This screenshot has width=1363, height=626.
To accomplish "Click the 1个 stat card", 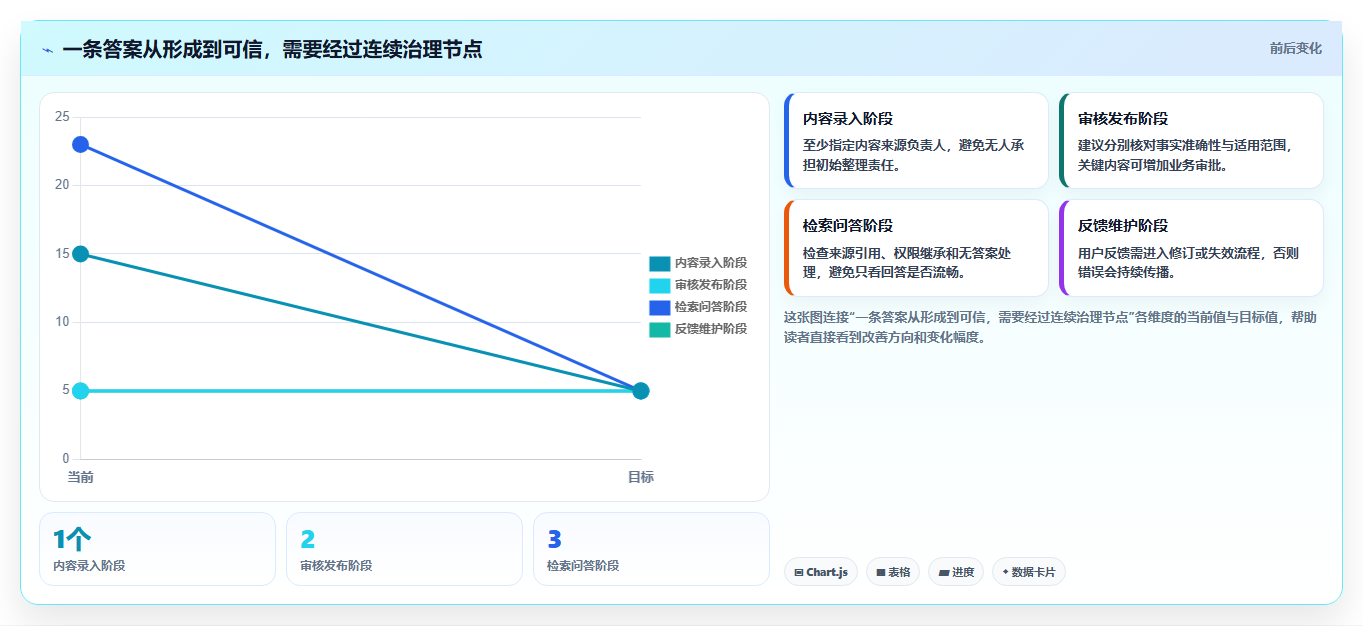I will (x=157, y=549).
